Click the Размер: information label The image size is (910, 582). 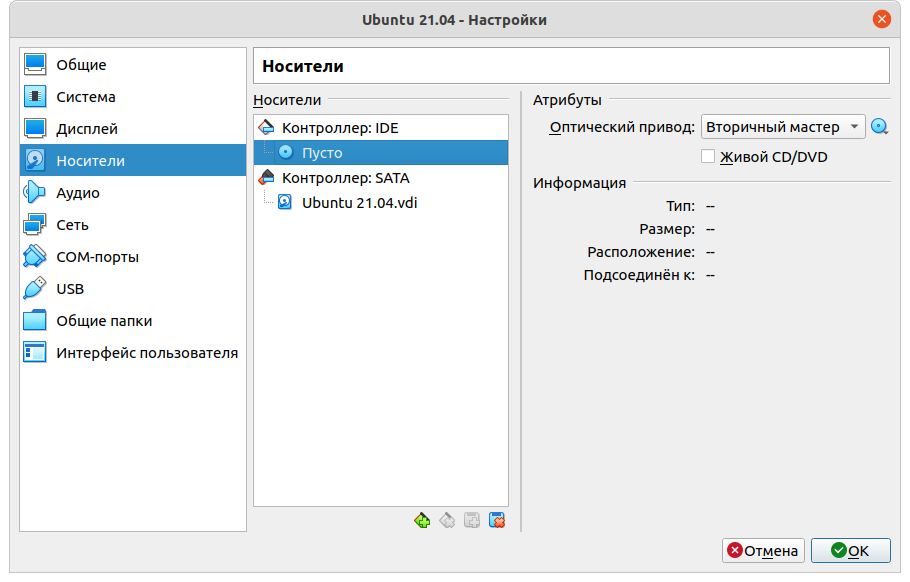(667, 229)
